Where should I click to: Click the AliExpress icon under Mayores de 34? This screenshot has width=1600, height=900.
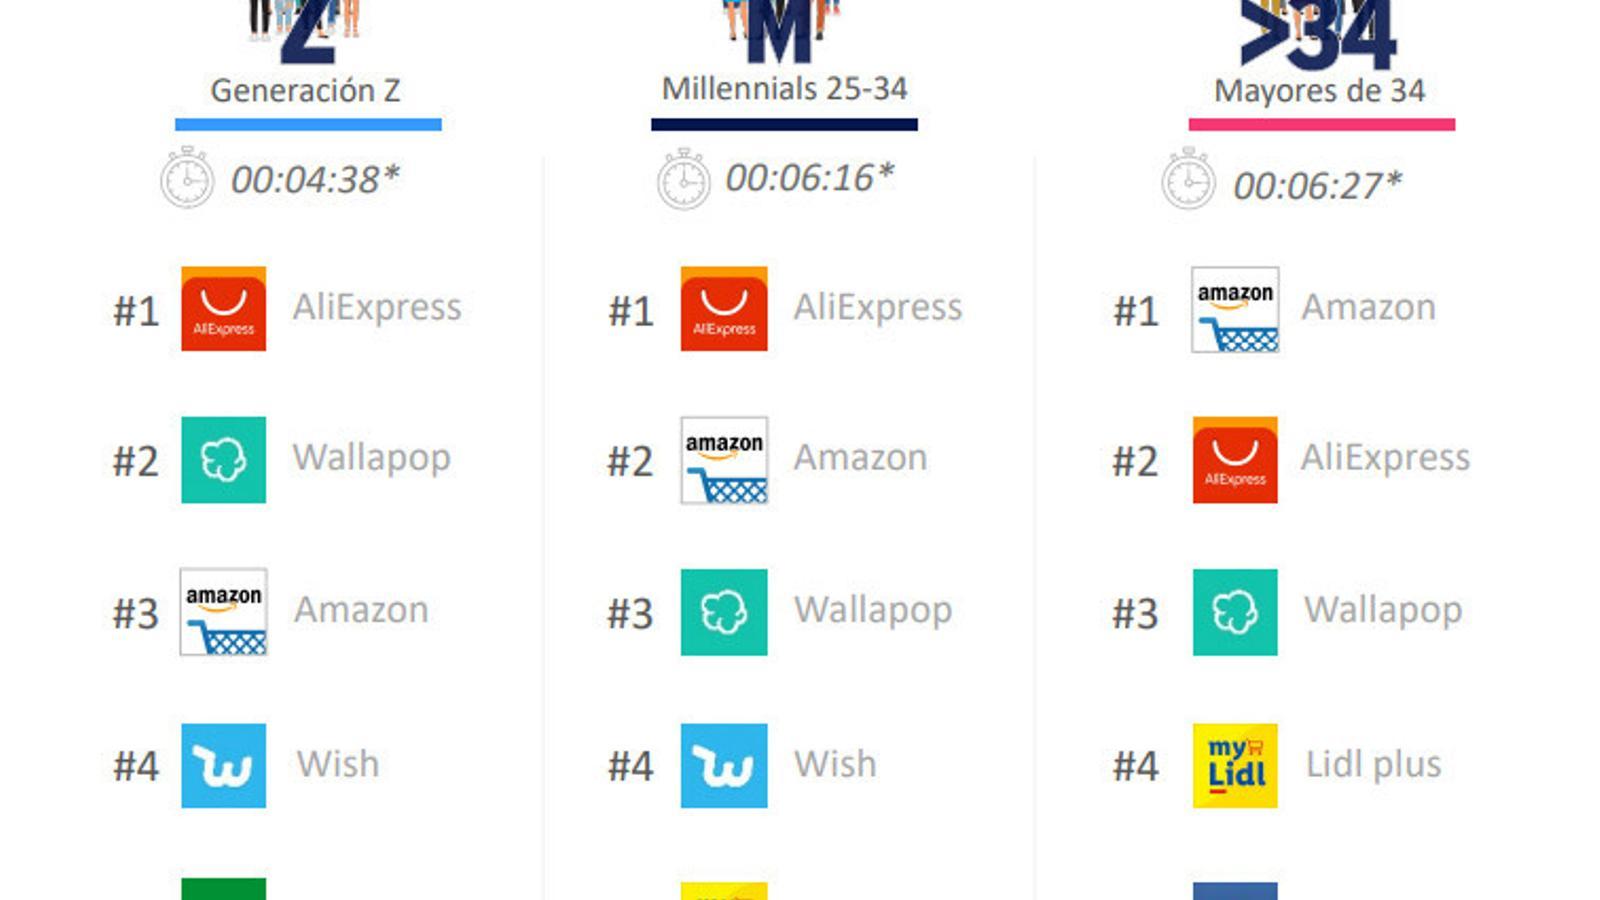pos(1235,460)
